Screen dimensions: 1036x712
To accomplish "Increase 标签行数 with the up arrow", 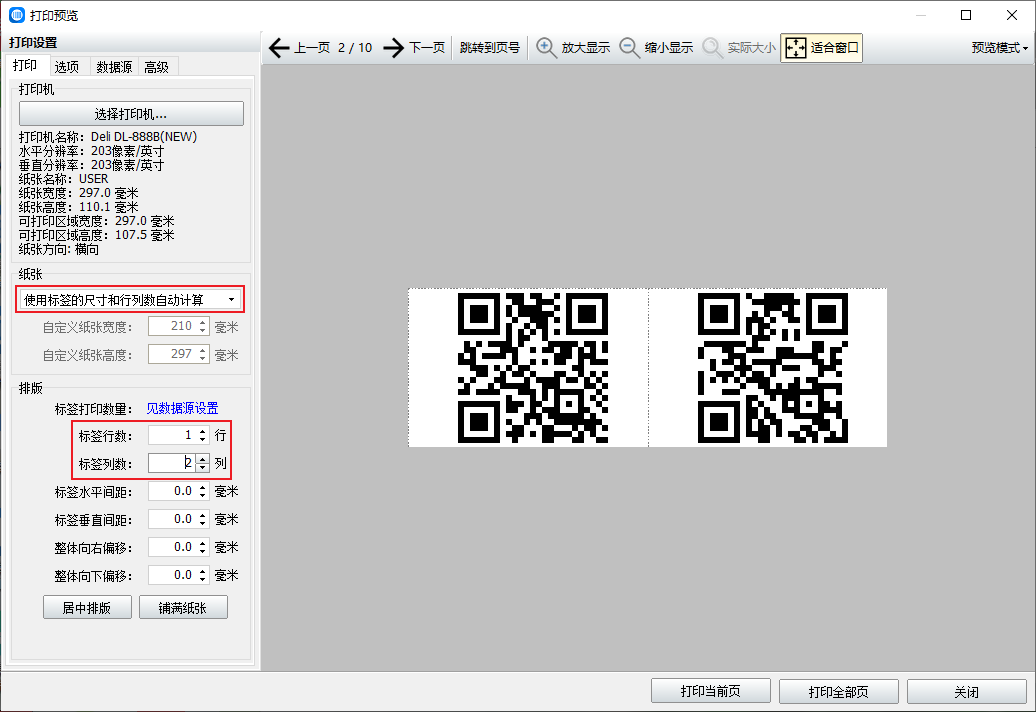I will click(203, 431).
